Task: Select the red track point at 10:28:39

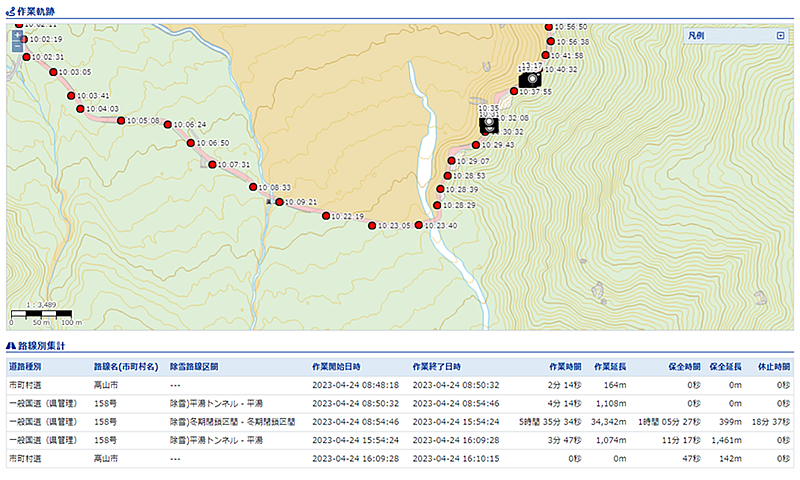Action: coord(440,189)
